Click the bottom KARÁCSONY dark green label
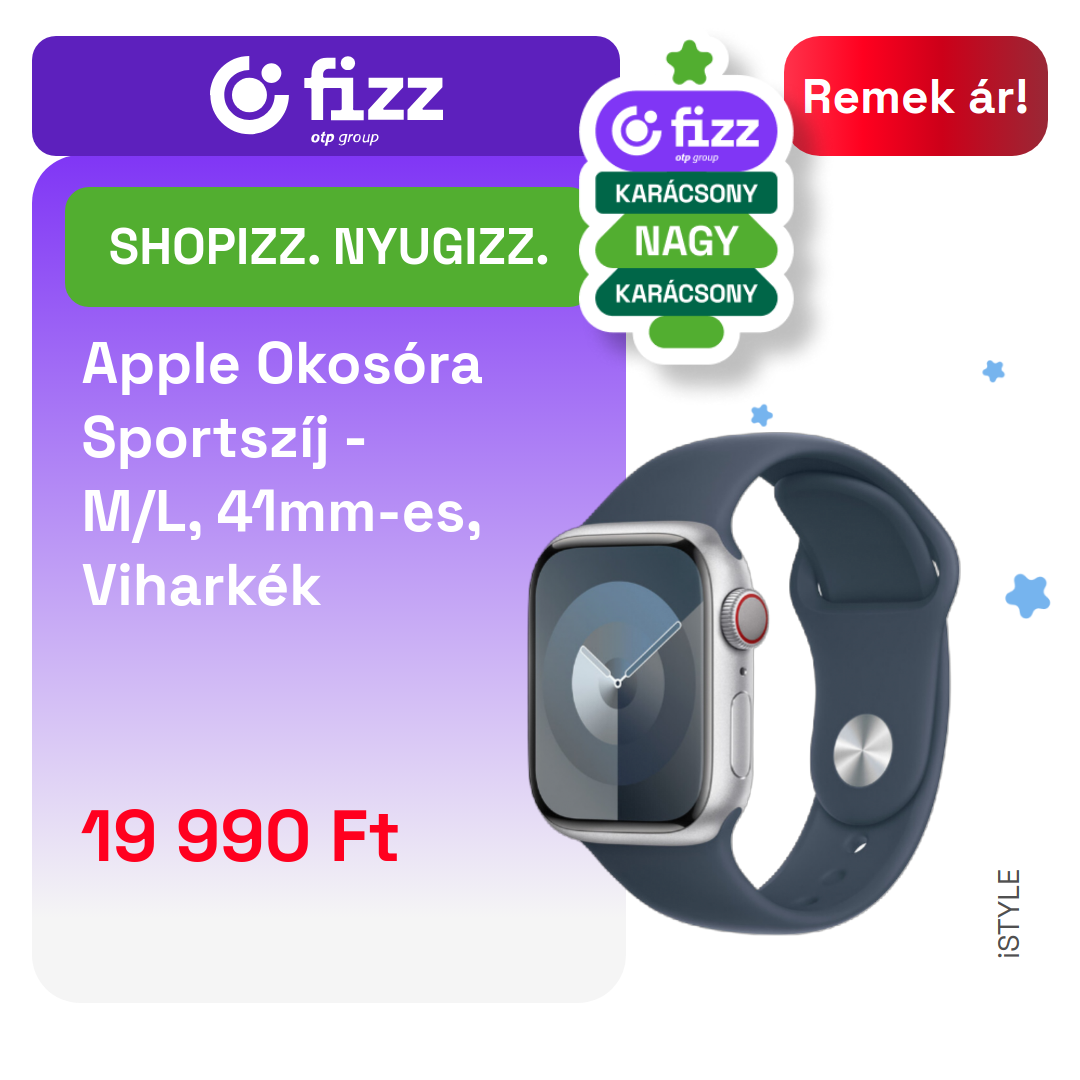Viewport: 1080px width, 1080px height. click(x=686, y=293)
